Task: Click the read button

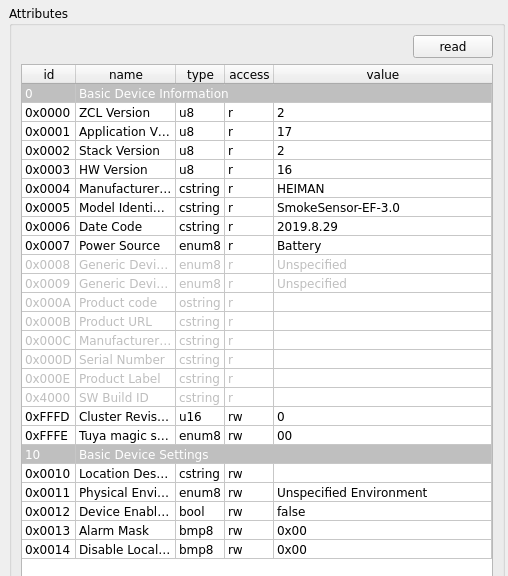Action: click(x=453, y=47)
